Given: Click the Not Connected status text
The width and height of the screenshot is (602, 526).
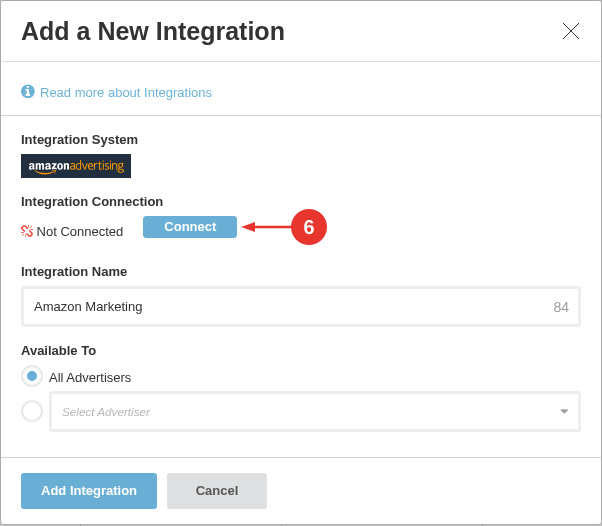Looking at the screenshot, I should (80, 232).
